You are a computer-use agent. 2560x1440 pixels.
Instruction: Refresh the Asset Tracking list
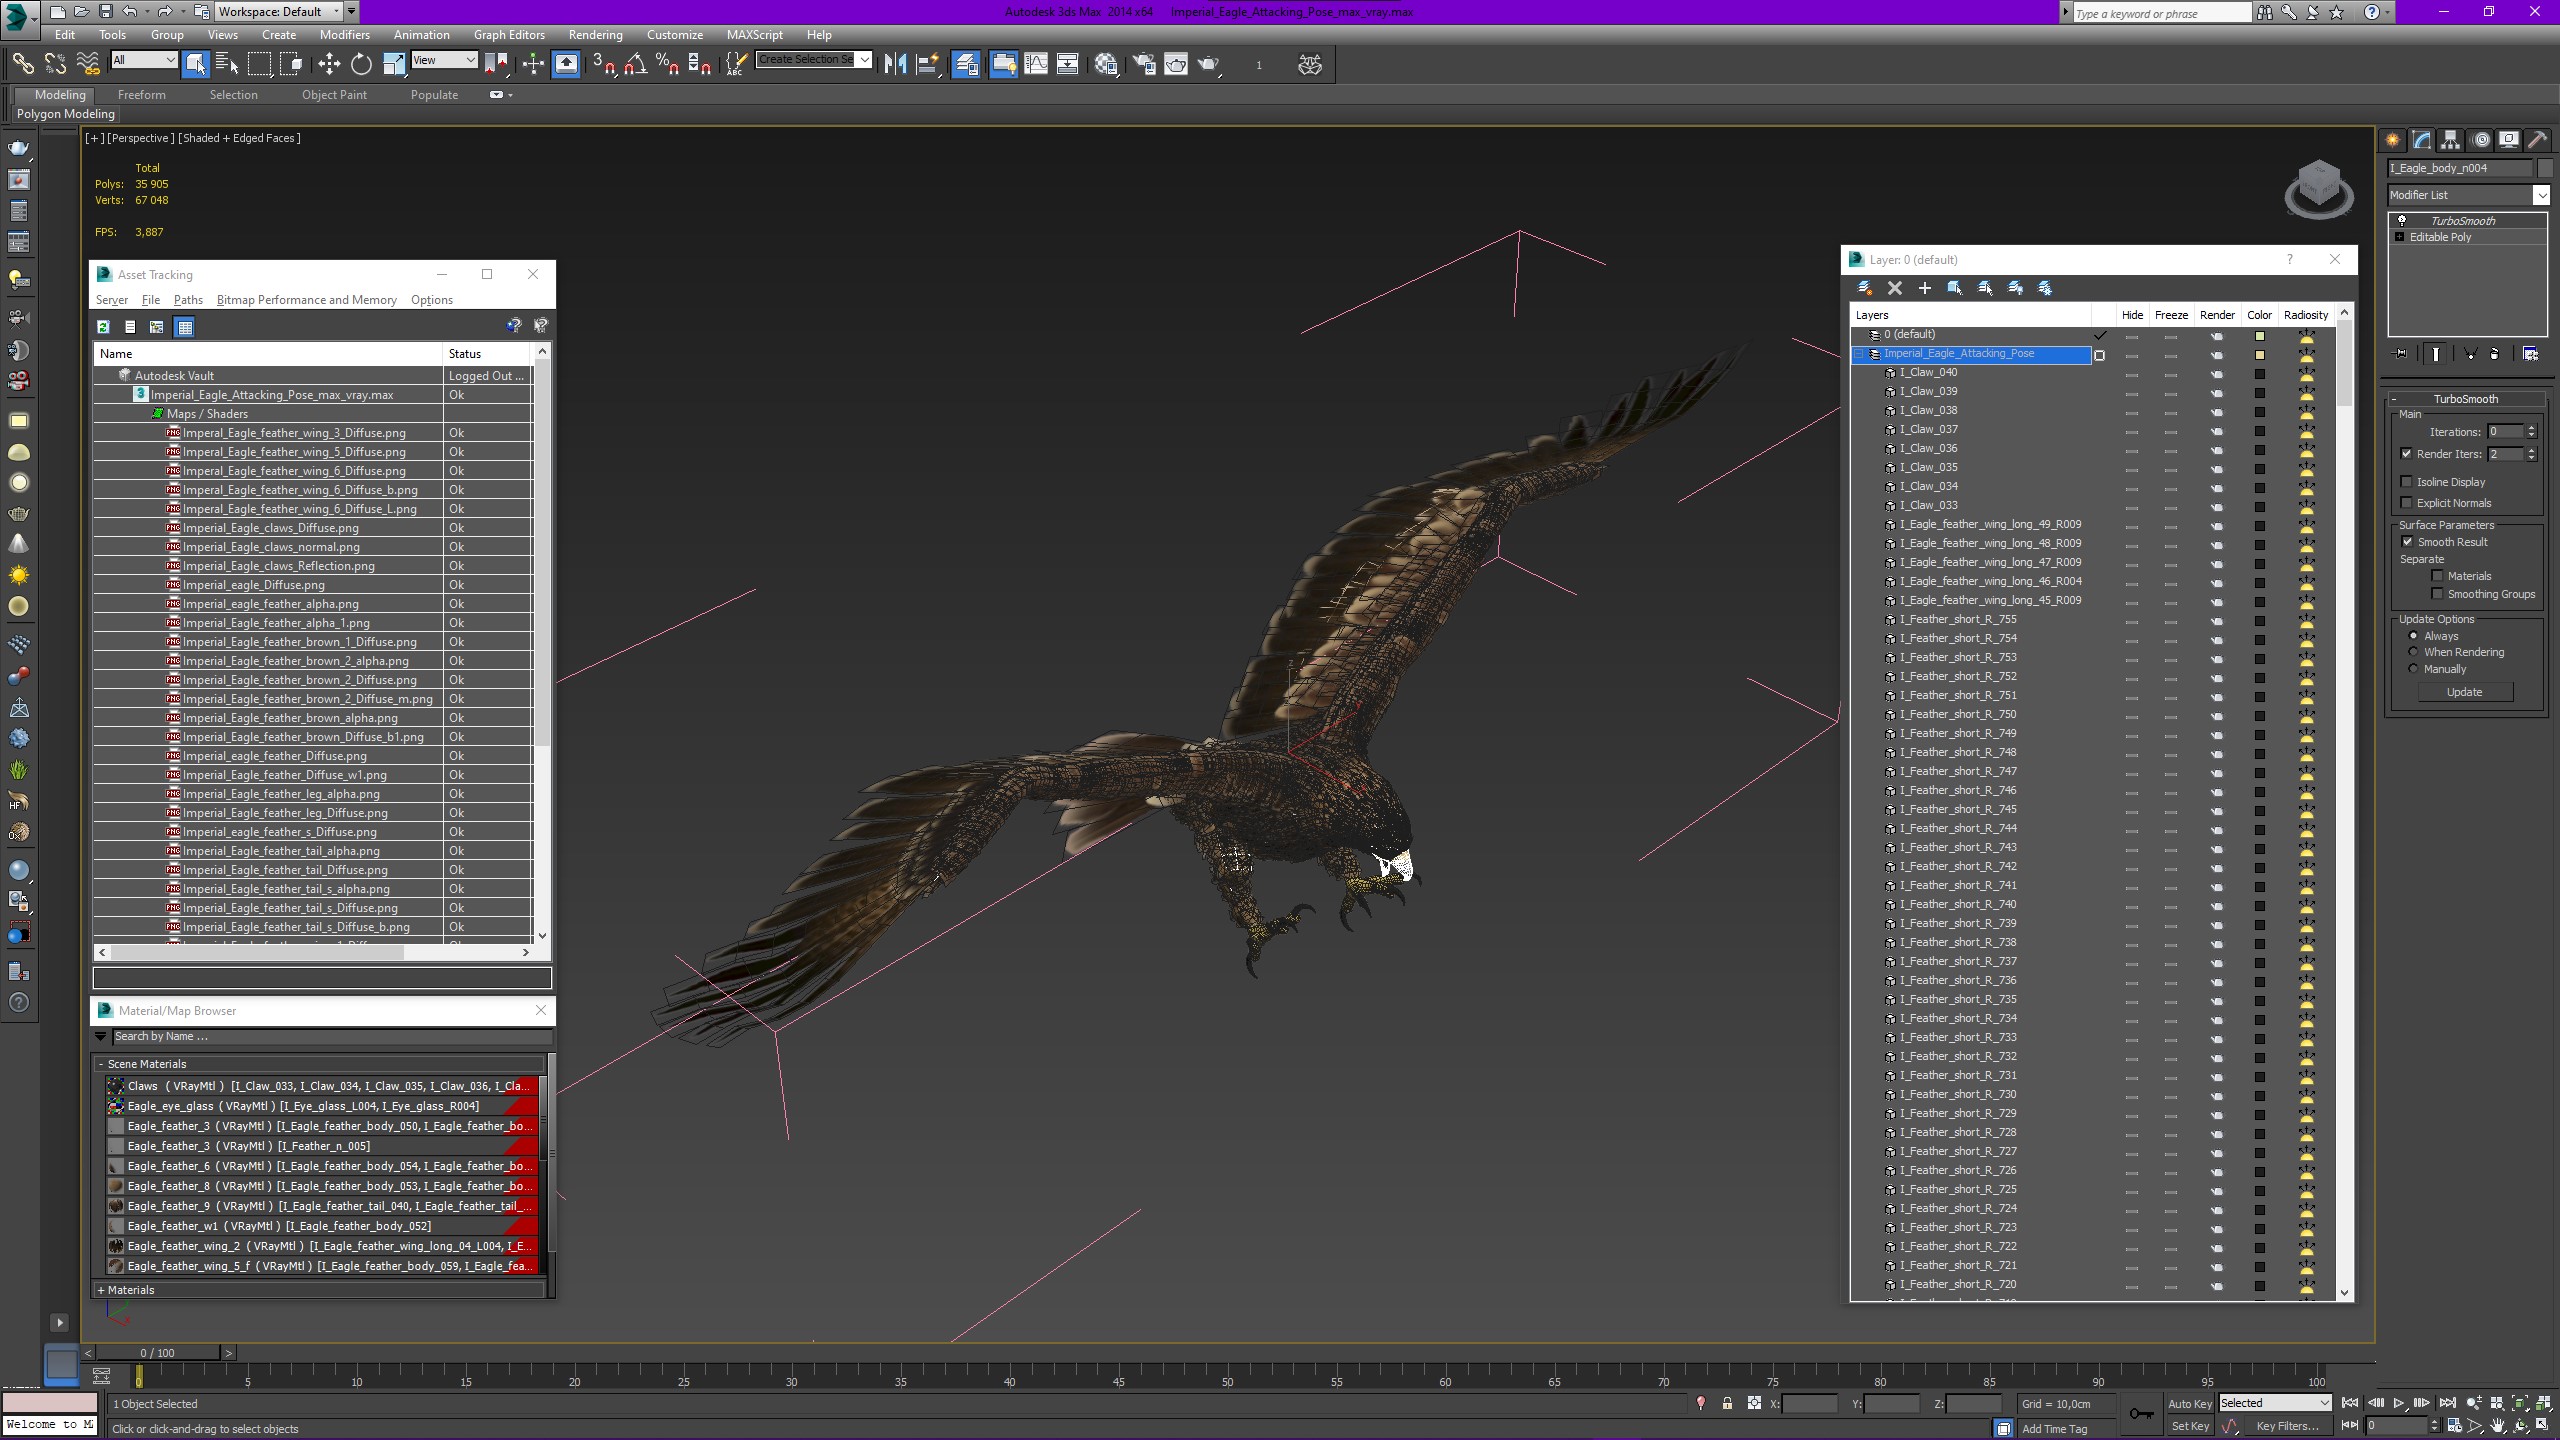(x=103, y=327)
